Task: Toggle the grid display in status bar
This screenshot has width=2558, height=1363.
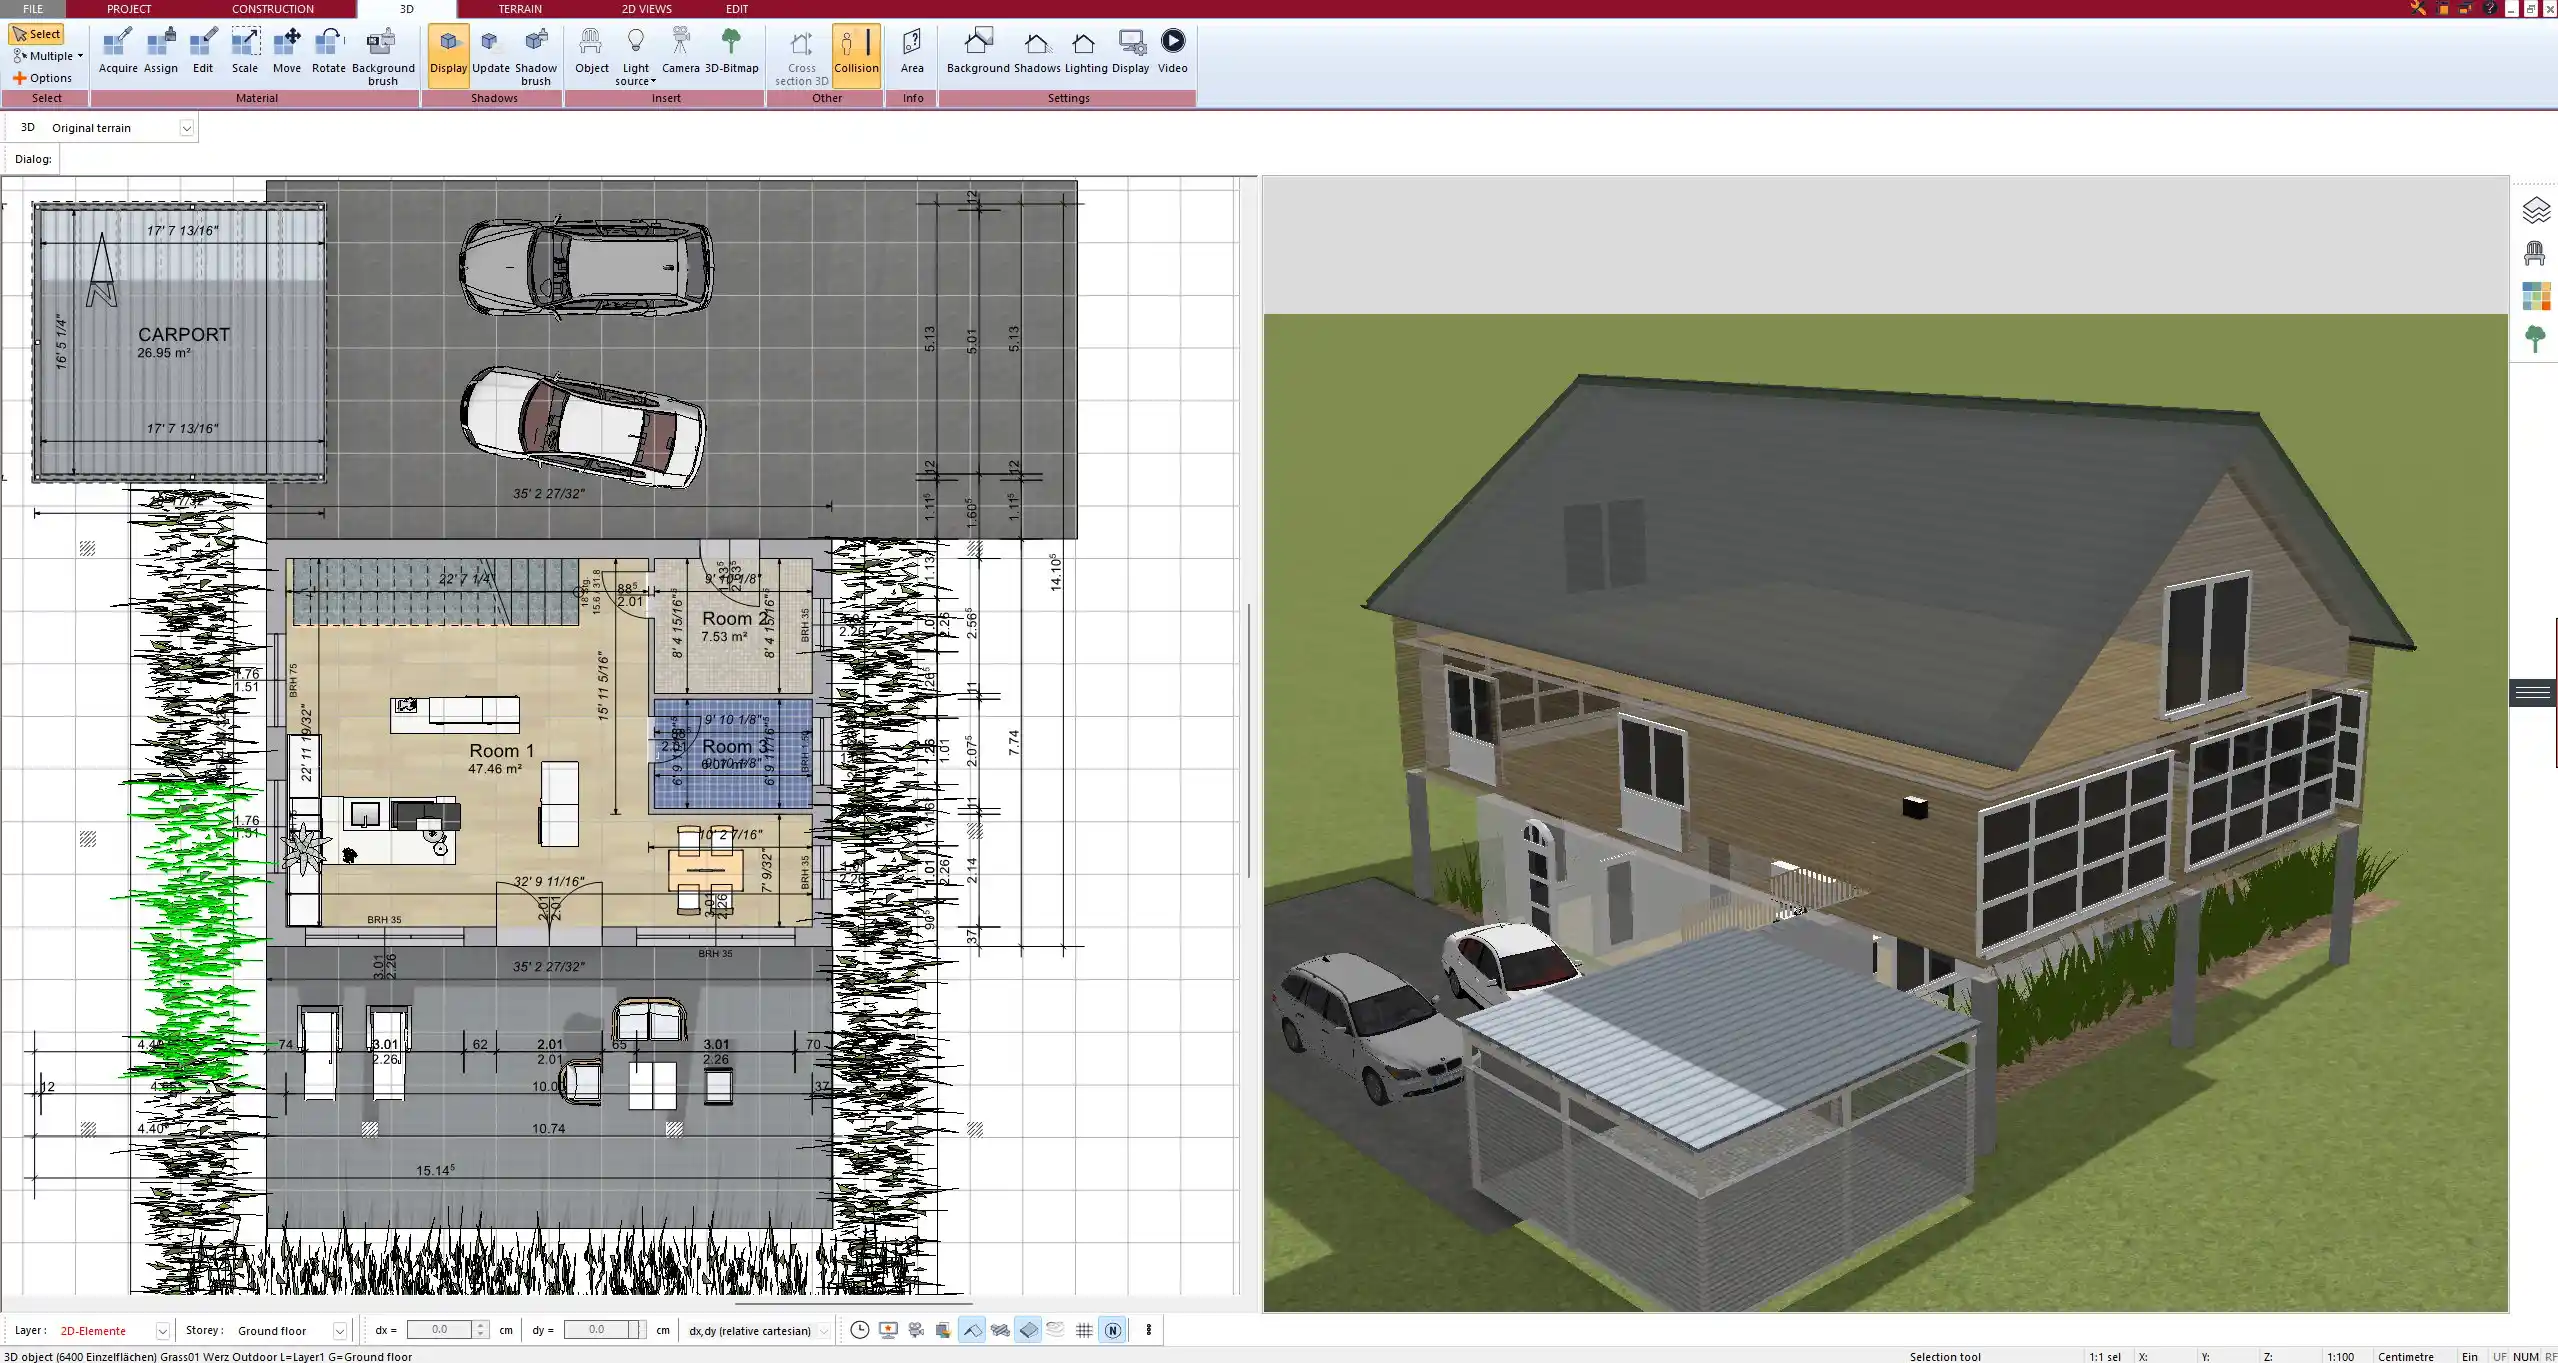Action: point(1084,1330)
